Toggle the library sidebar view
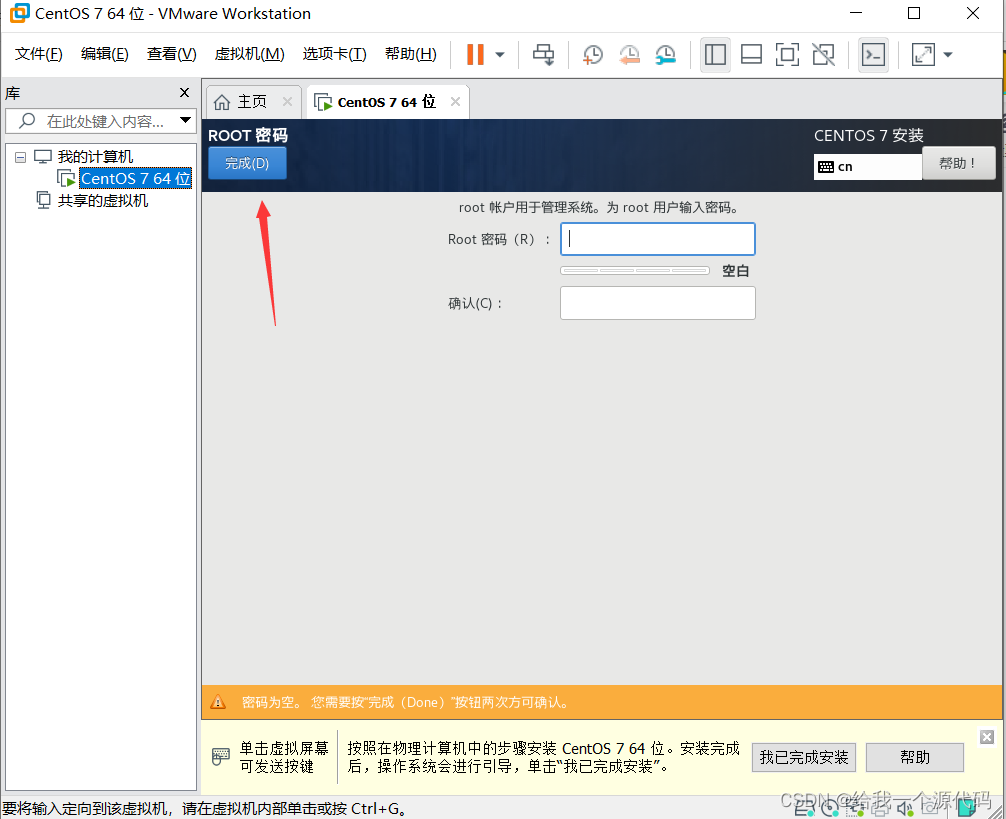Image resolution: width=1006 pixels, height=819 pixels. tap(715, 55)
